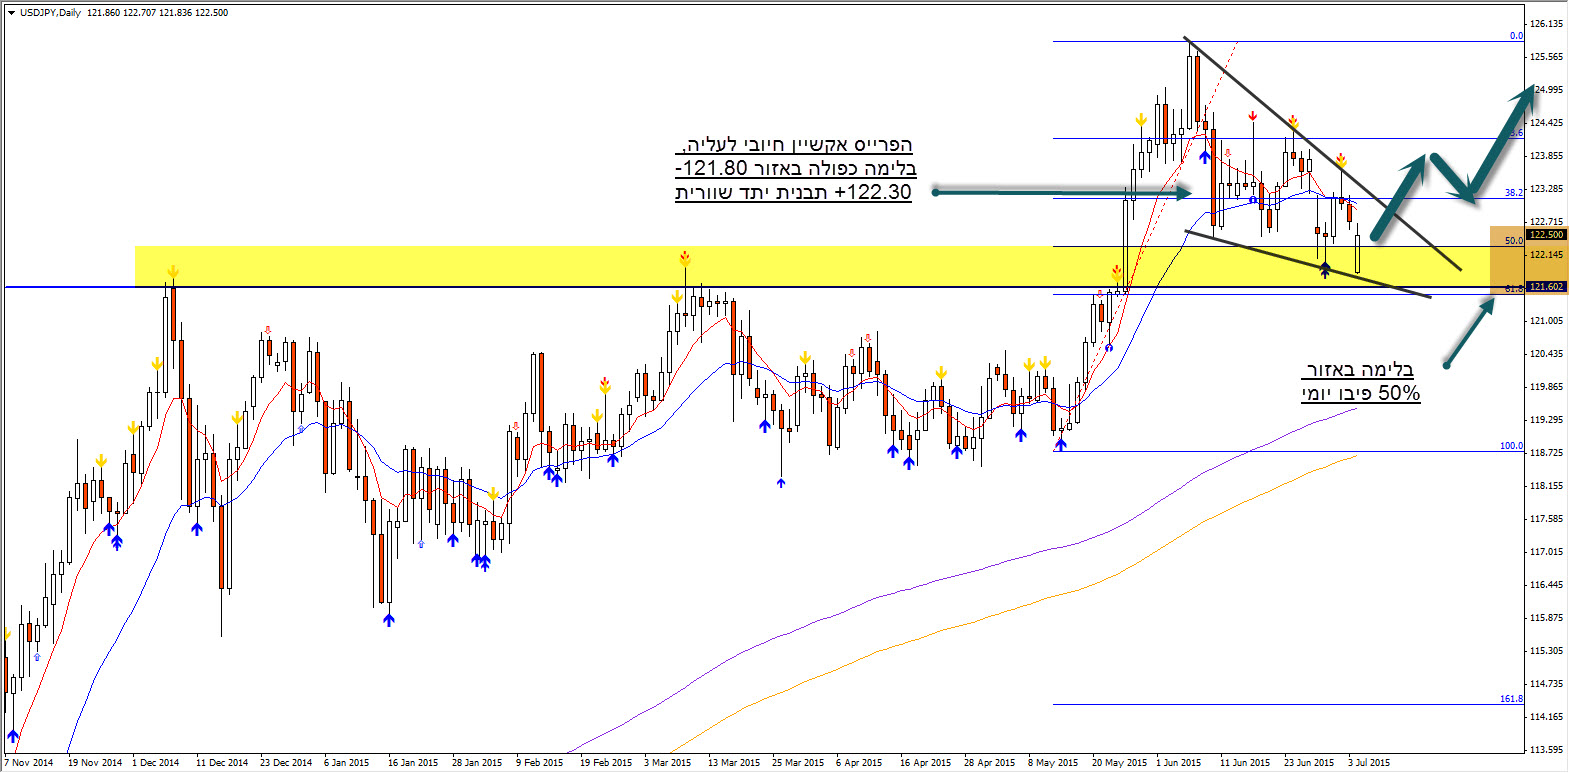Click the 13 Mar 2015 date label
This screenshot has width=1569, height=773.
734,763
